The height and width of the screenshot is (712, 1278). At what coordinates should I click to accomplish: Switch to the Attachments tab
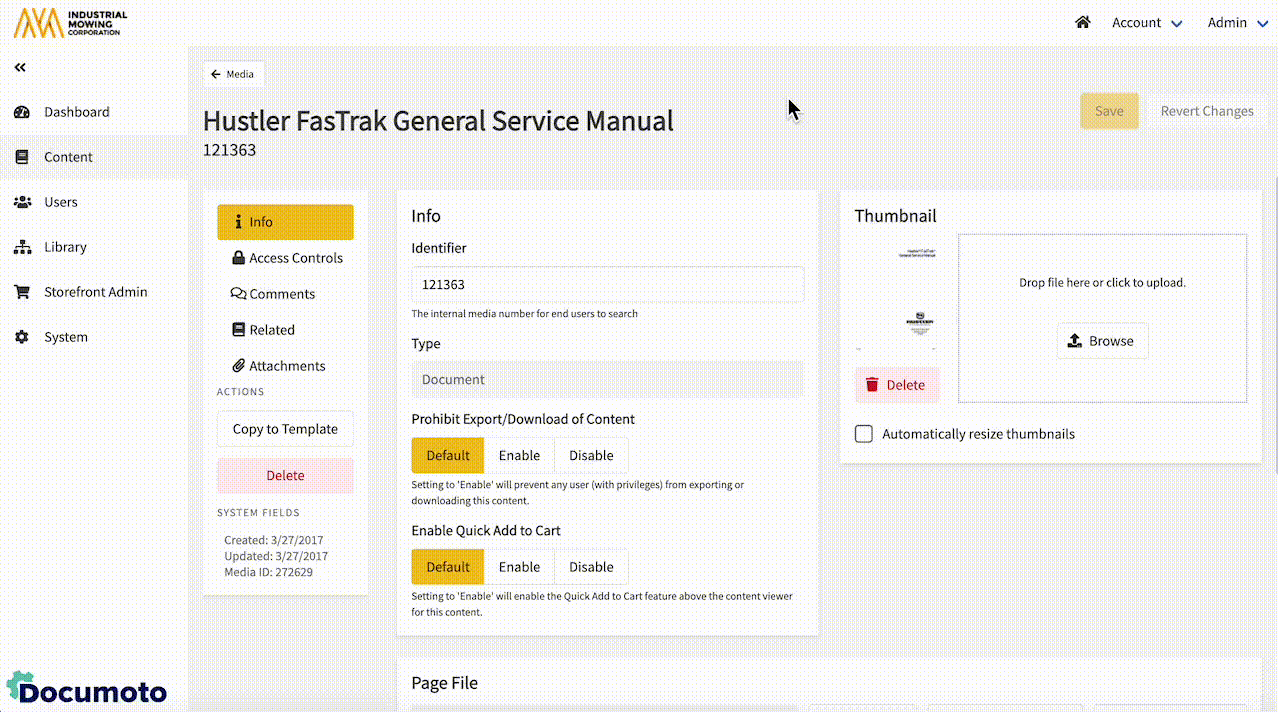pos(286,366)
